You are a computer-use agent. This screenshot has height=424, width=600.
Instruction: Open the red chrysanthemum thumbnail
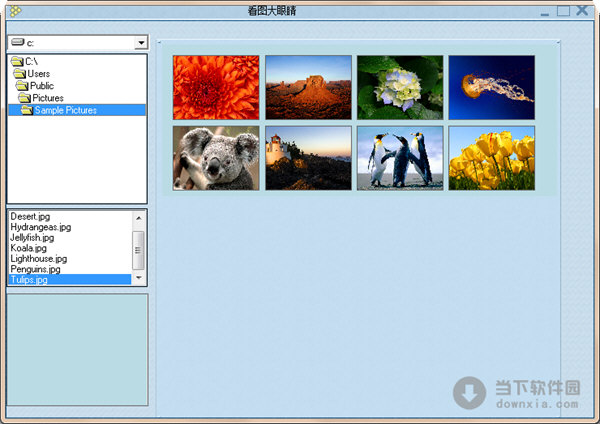click(216, 88)
